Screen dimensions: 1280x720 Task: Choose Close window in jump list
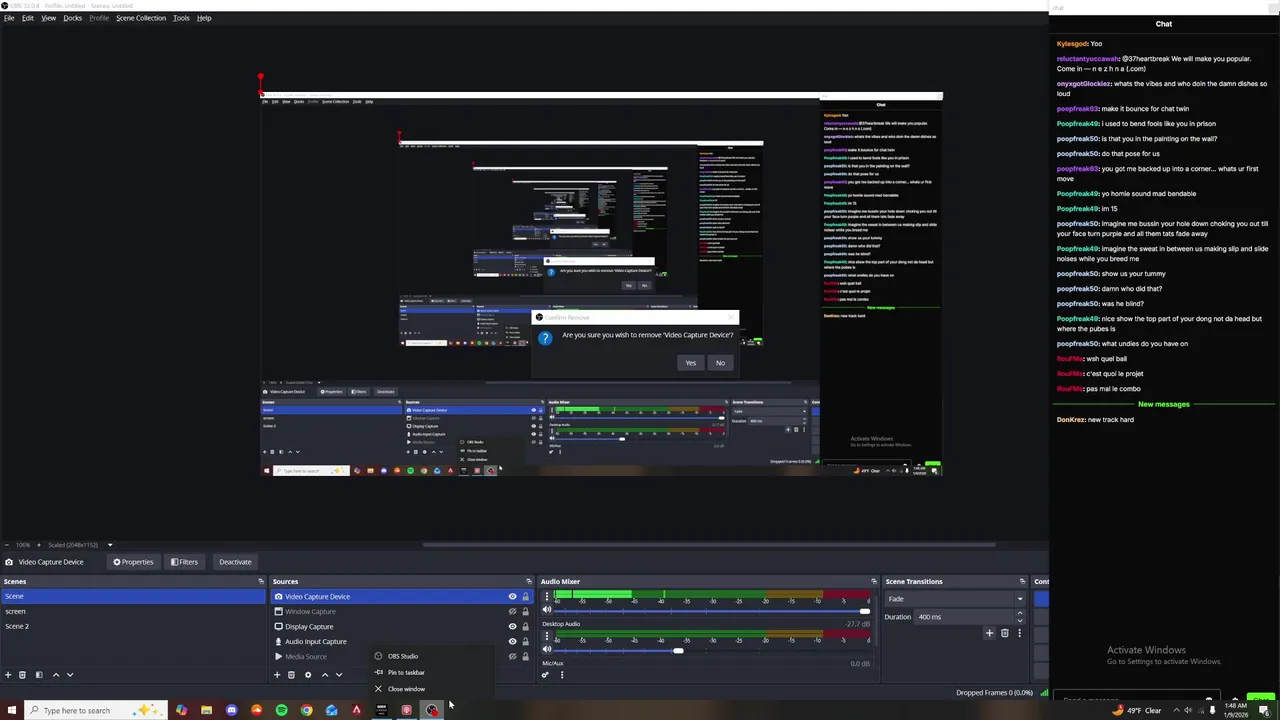(x=432, y=689)
